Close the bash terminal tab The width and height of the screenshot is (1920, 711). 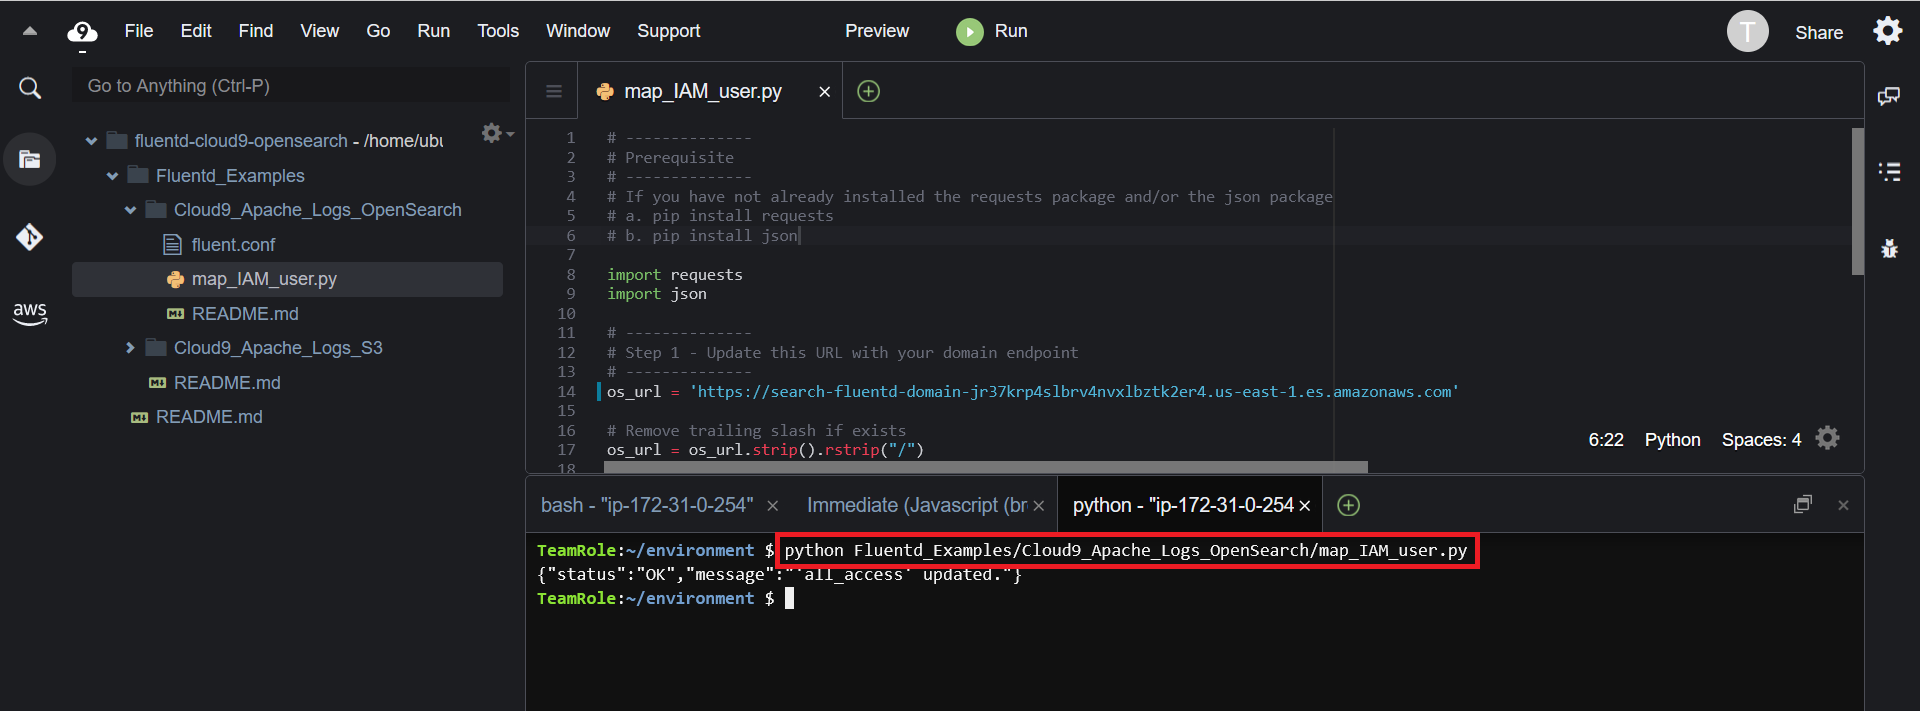tap(772, 506)
